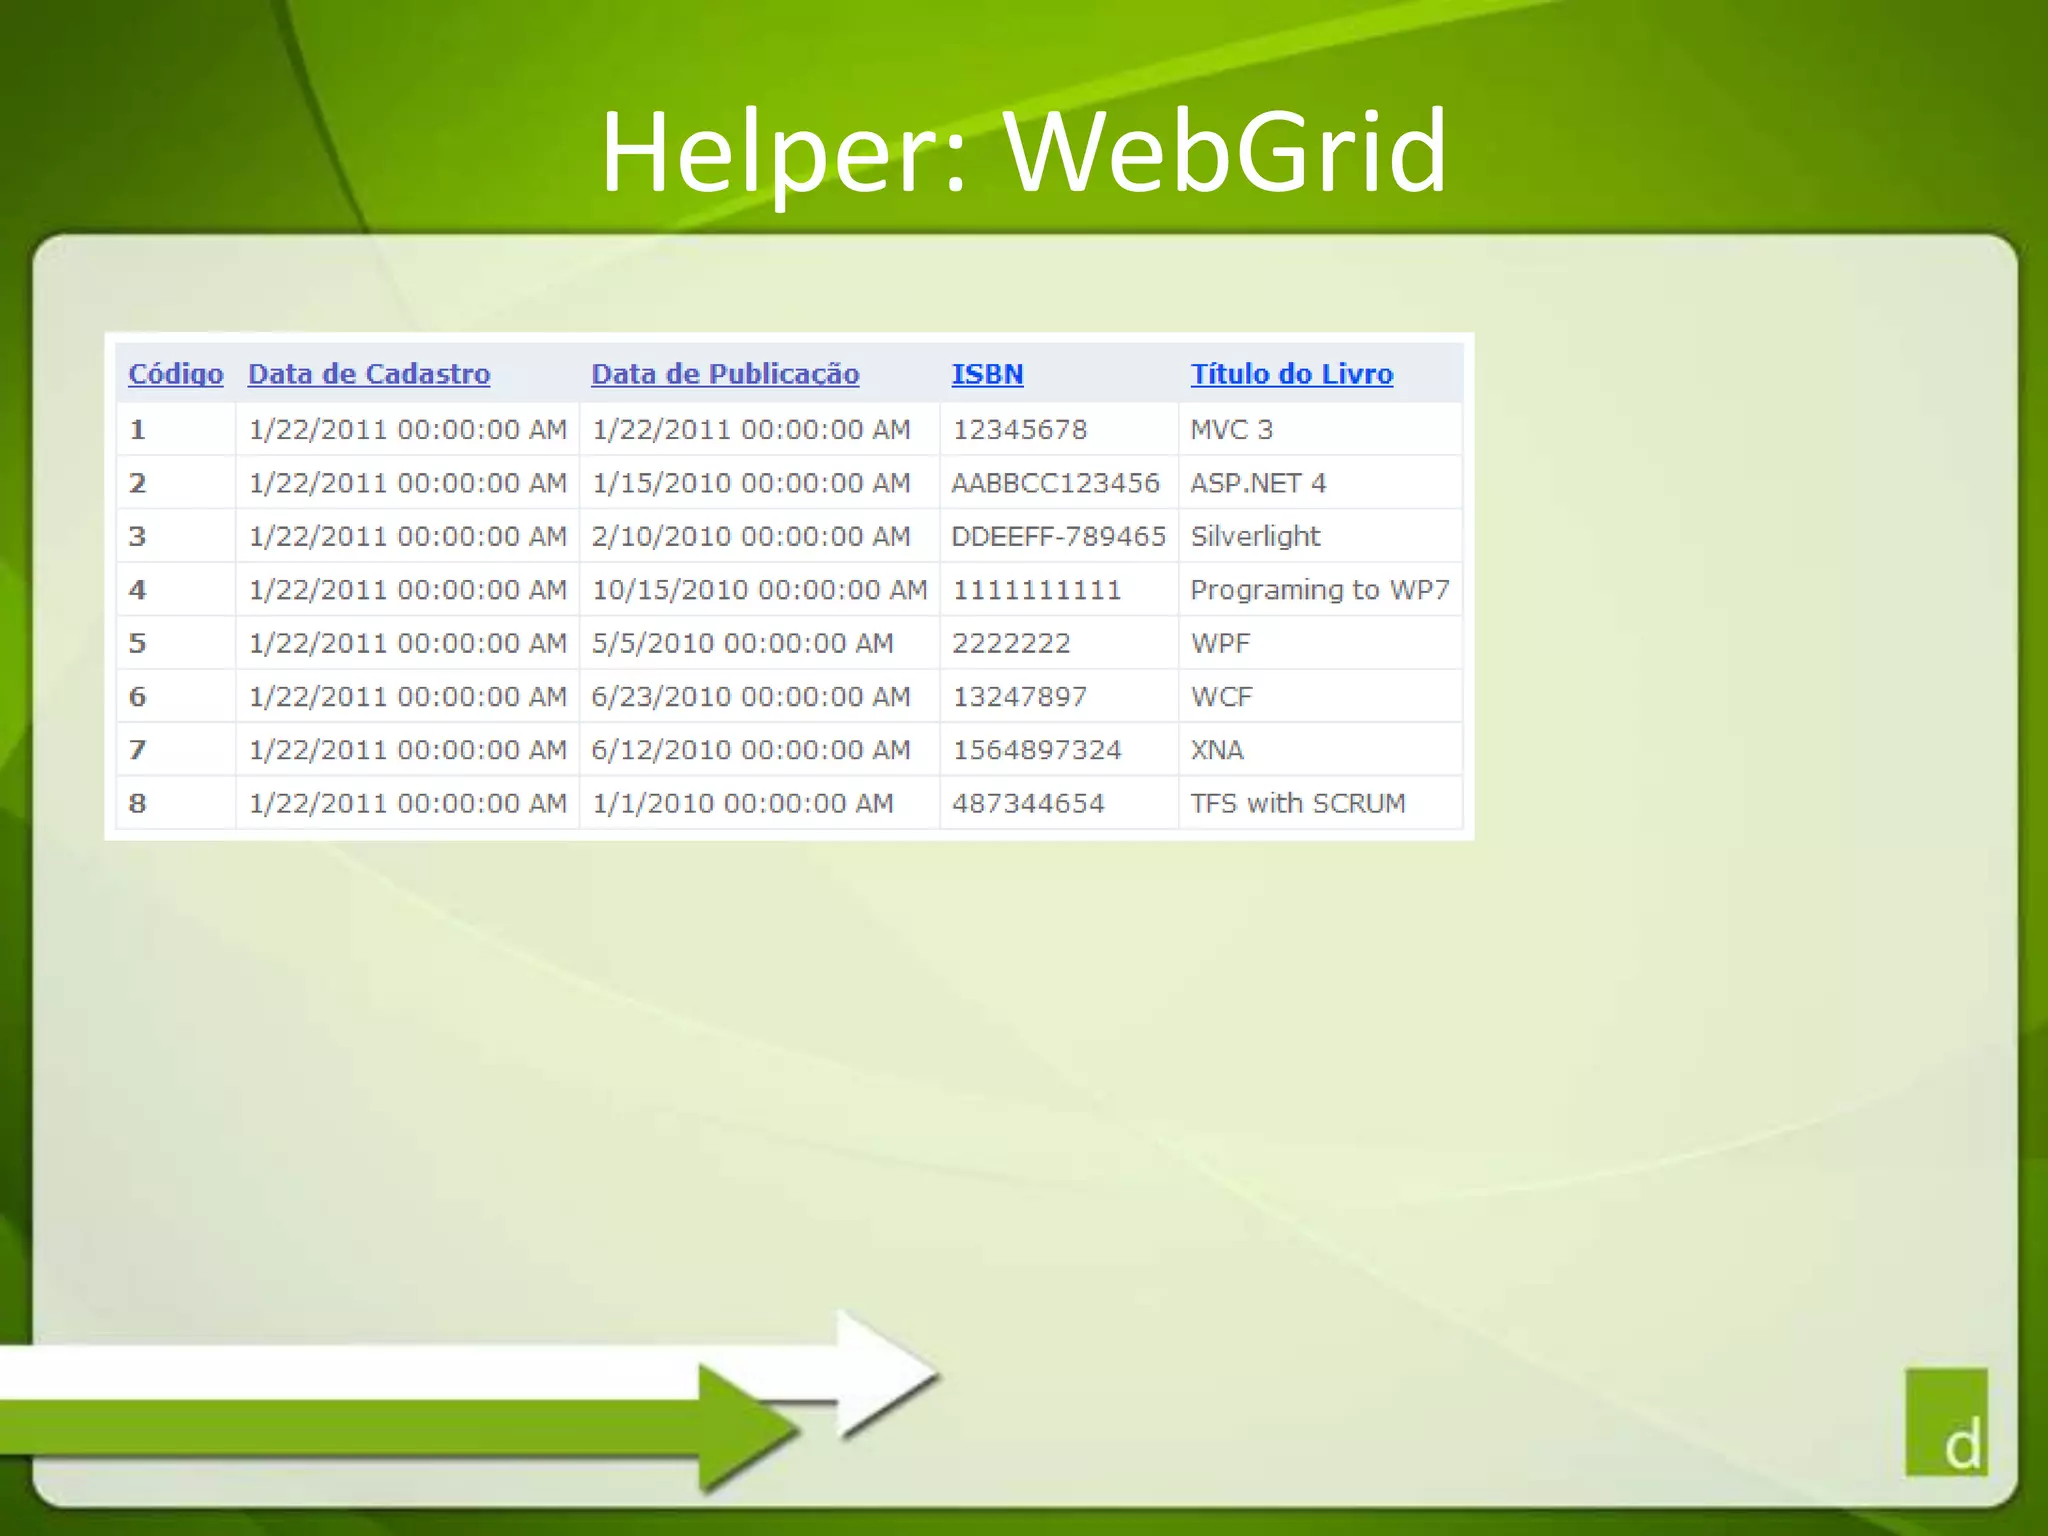Select publication date 10/15/2010 00:00:00 AM
The image size is (2048, 1536).
[x=760, y=590]
